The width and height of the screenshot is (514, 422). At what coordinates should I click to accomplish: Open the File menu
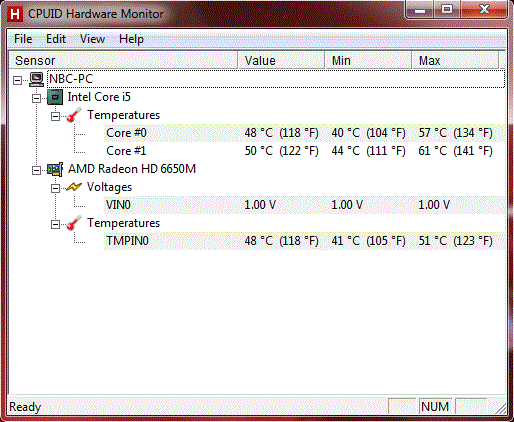23,39
